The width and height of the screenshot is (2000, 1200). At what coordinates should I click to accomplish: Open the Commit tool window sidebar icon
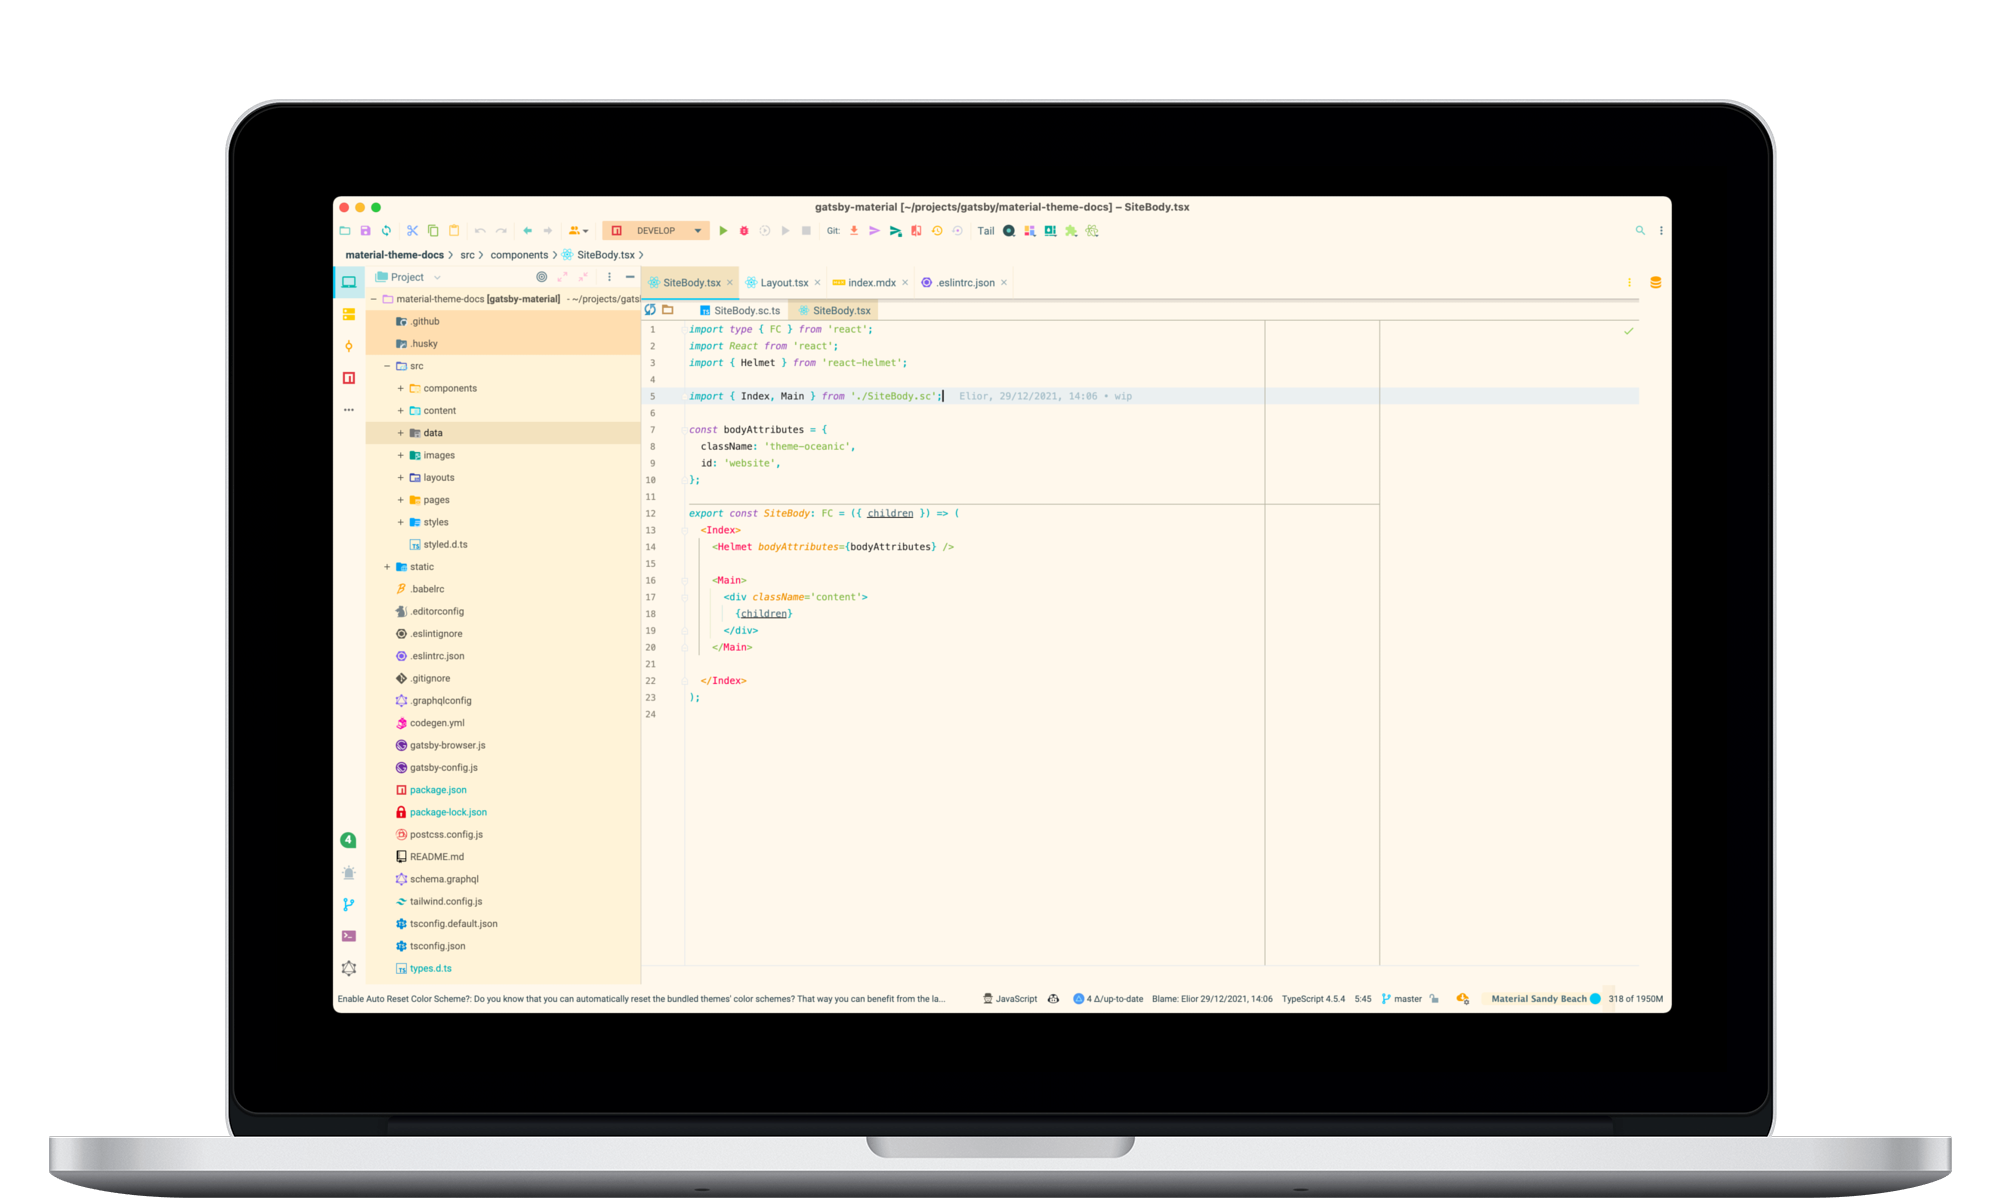coord(349,346)
